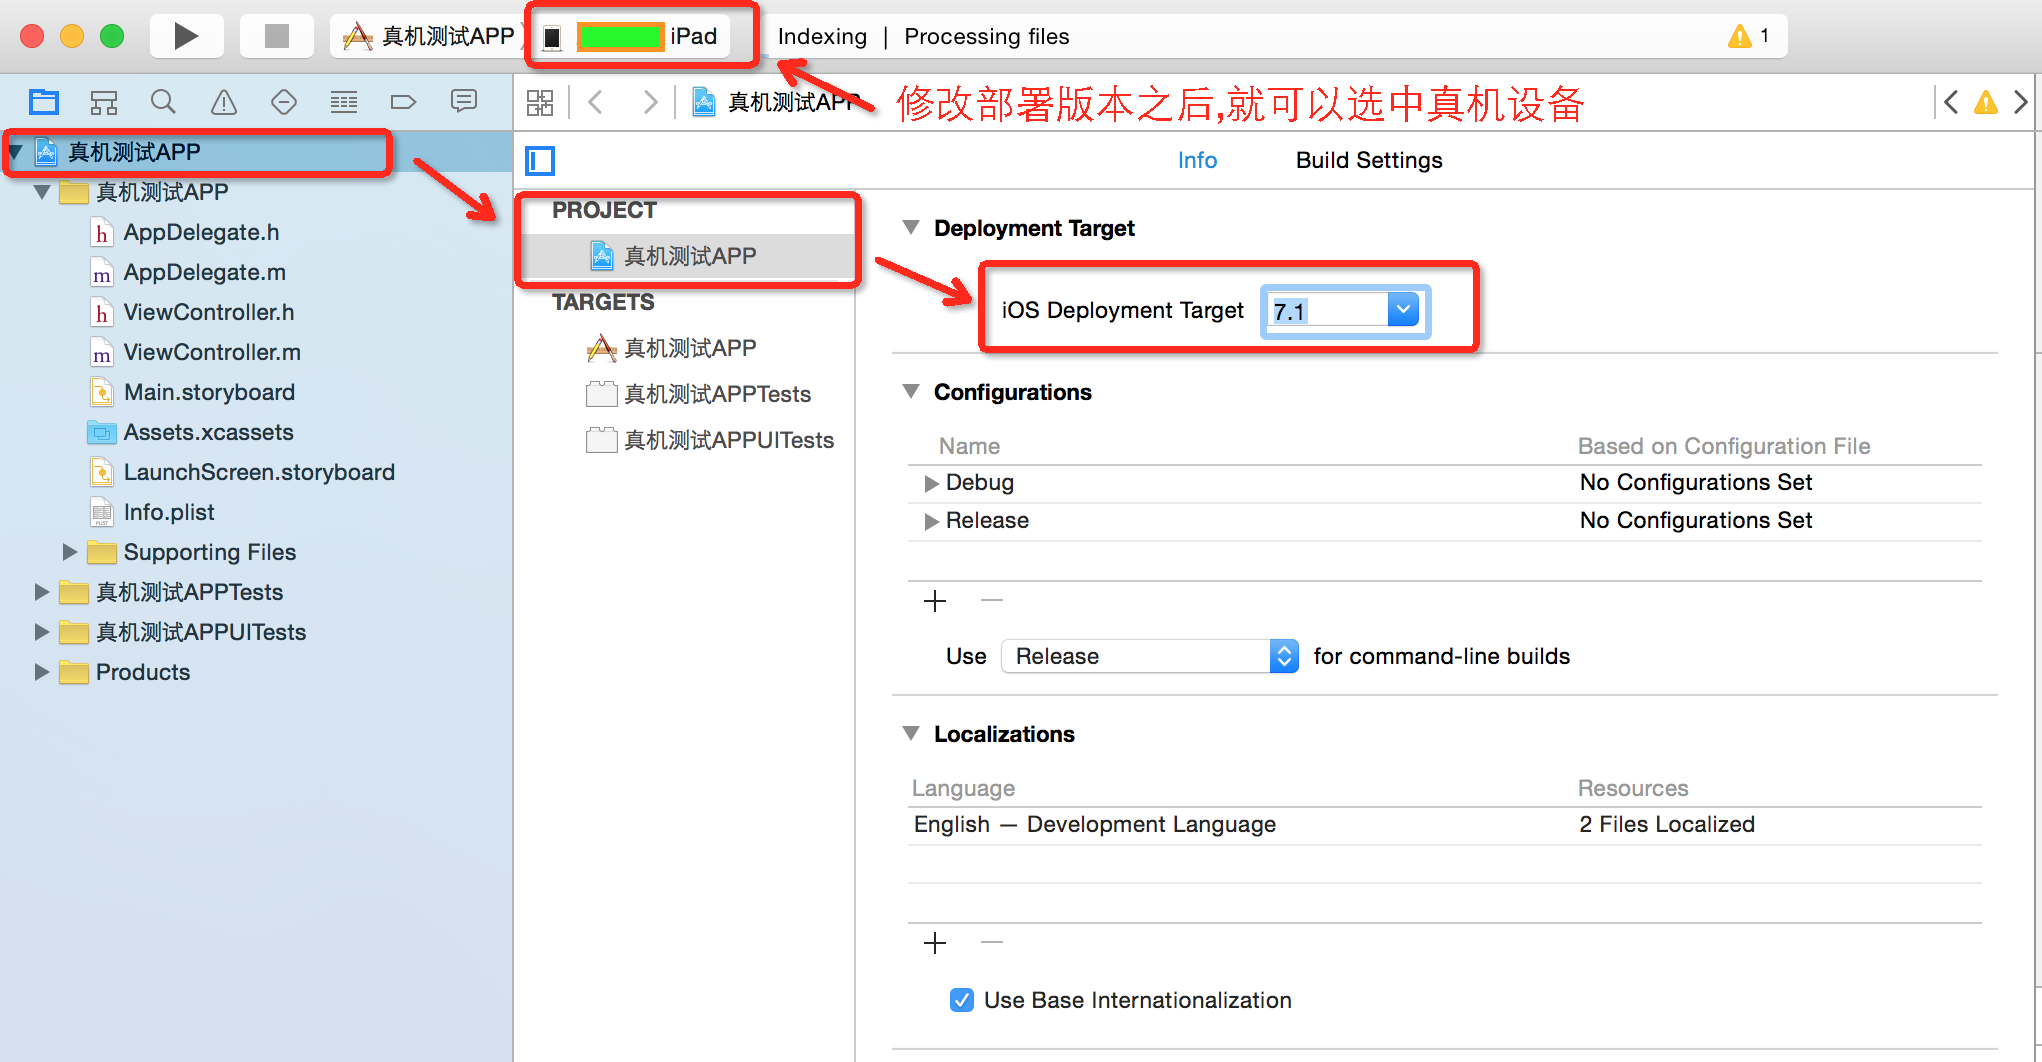Open ViewController.m file
Image resolution: width=2042 pixels, height=1062 pixels.
(212, 352)
